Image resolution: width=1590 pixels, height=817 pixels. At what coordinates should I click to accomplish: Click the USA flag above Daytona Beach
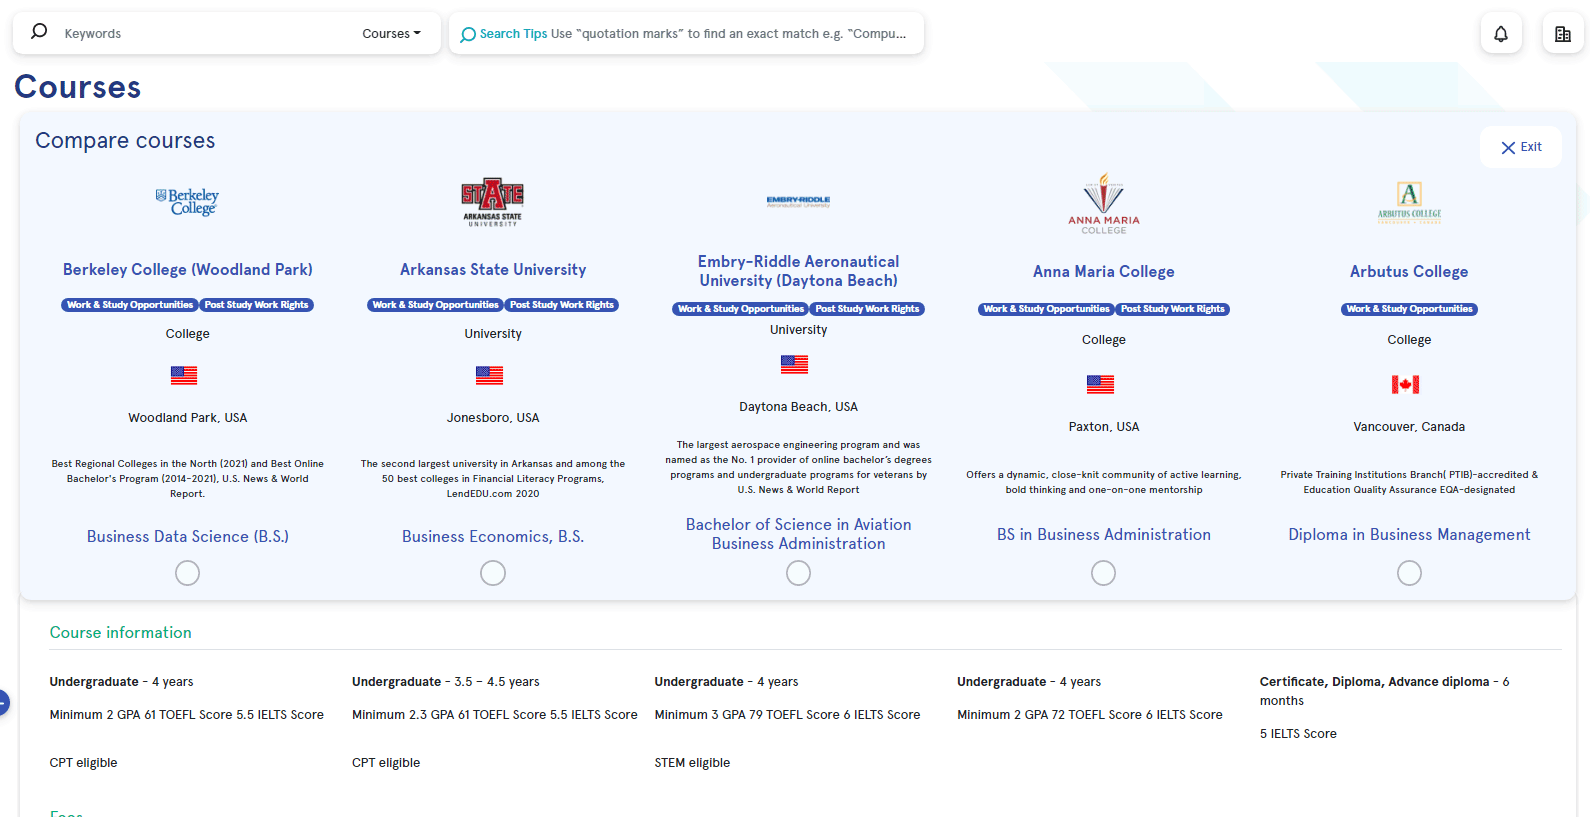tap(794, 364)
